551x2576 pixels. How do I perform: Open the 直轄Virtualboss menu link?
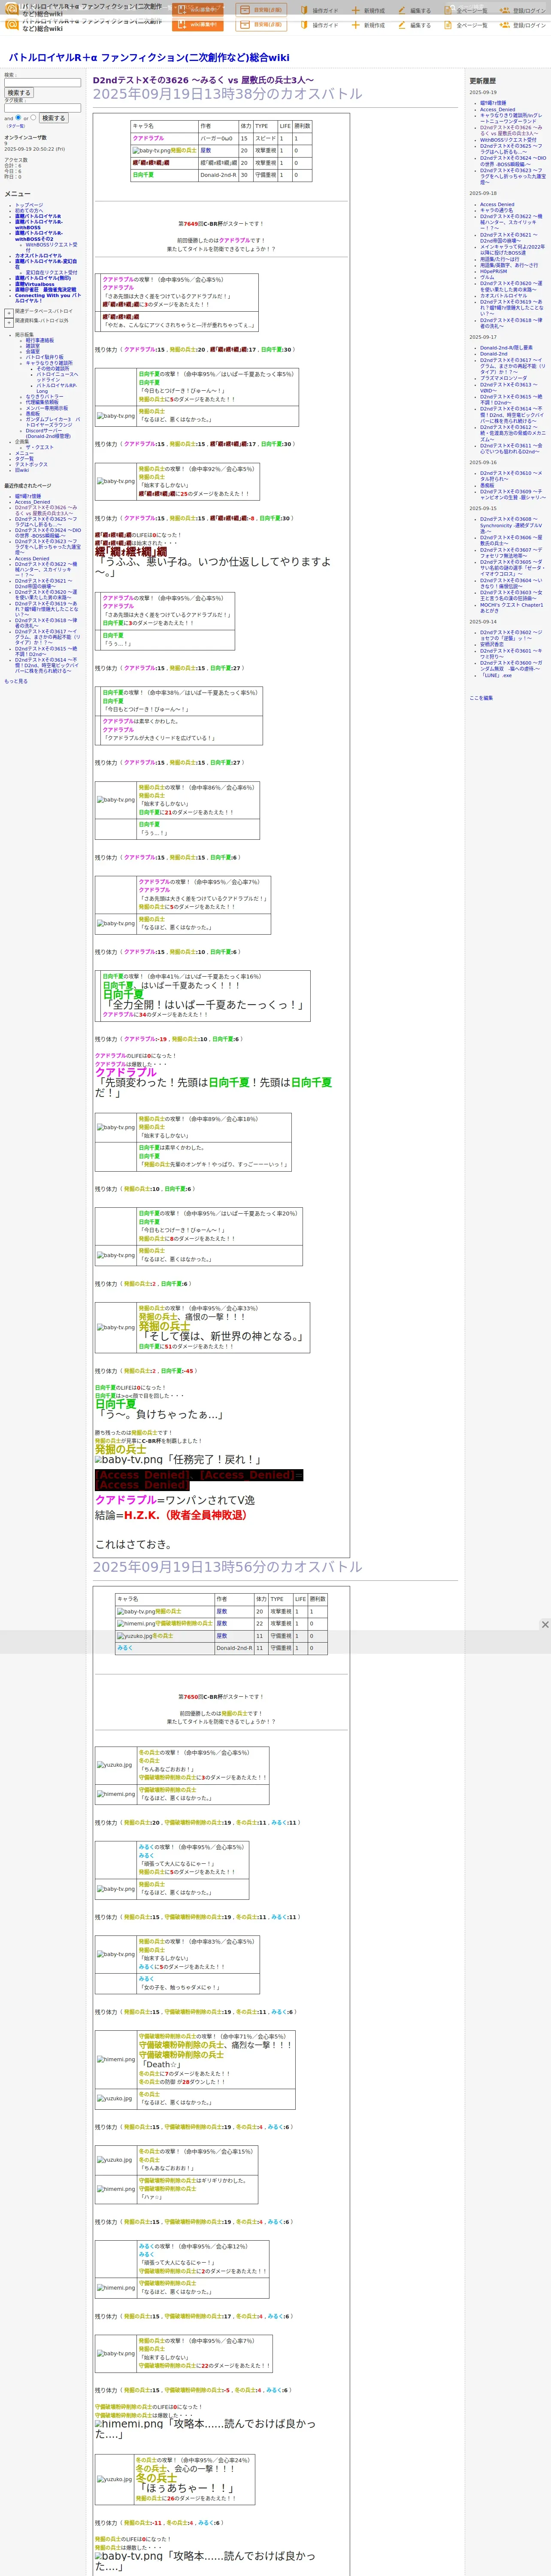coord(35,284)
